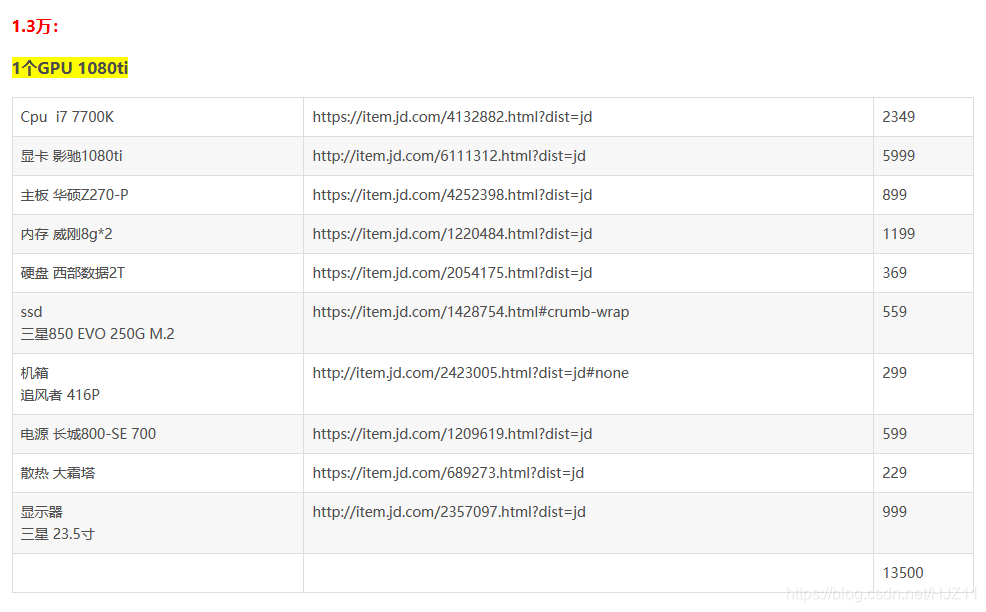Open the hard disk link item 2054175
986x612 pixels.
[x=452, y=273]
